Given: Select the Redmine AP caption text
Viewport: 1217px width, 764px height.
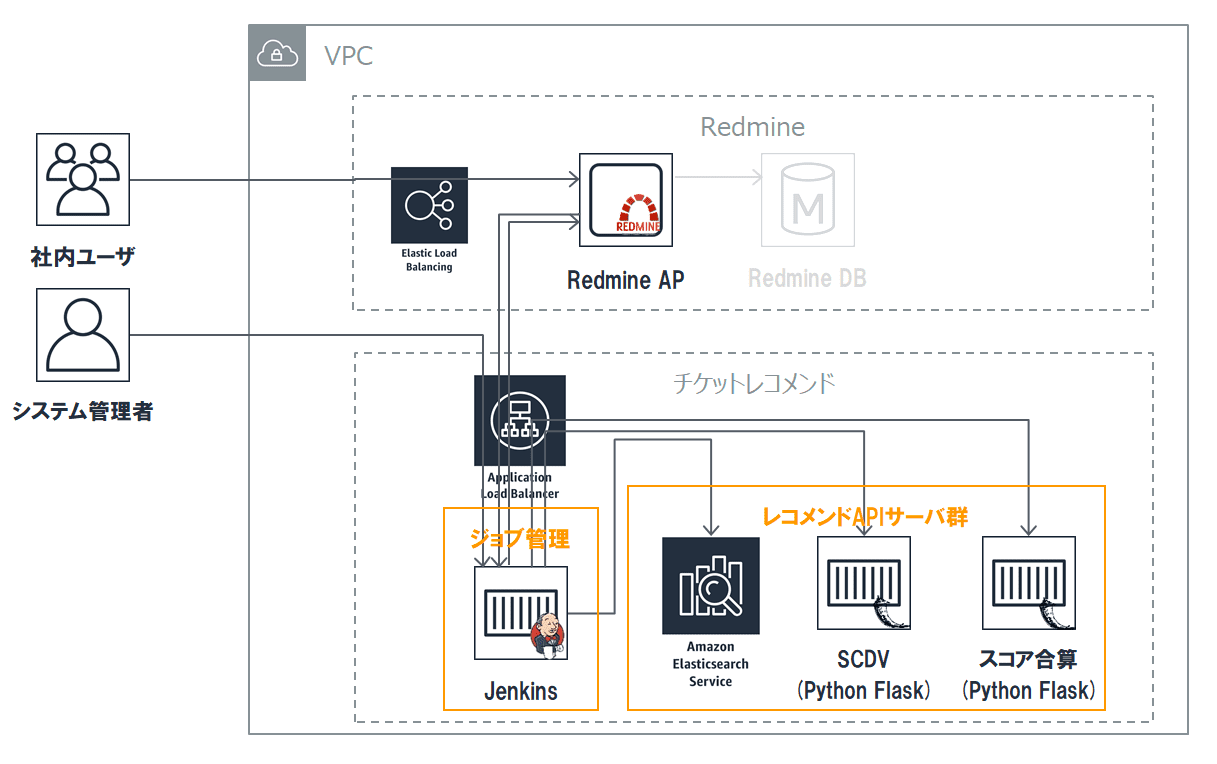Looking at the screenshot, I should (626, 280).
